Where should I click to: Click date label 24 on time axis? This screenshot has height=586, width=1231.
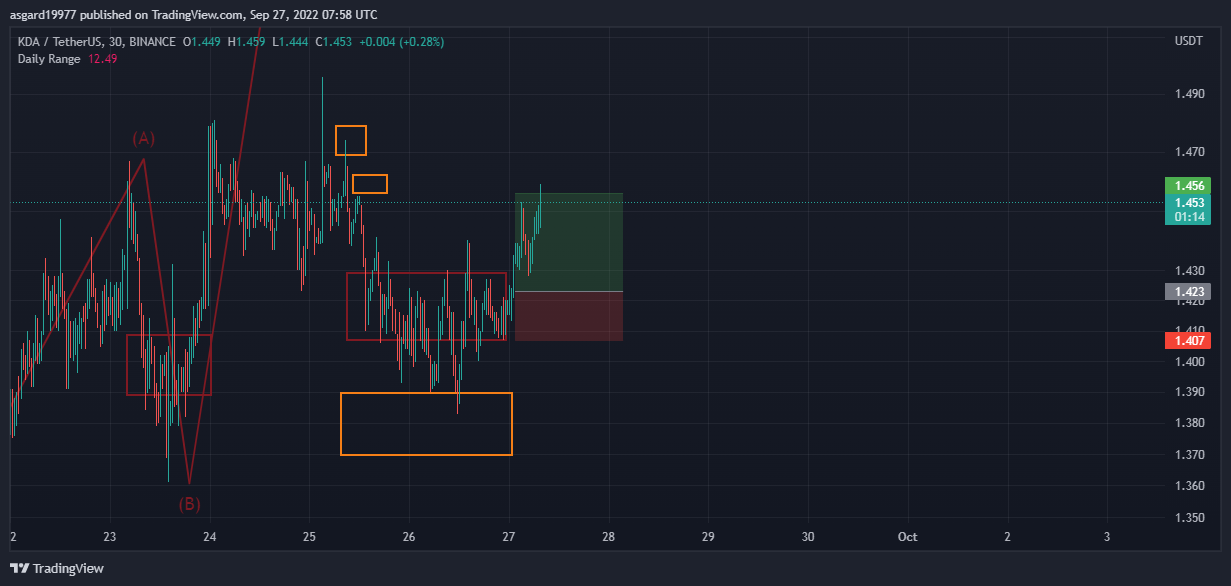tap(210, 537)
